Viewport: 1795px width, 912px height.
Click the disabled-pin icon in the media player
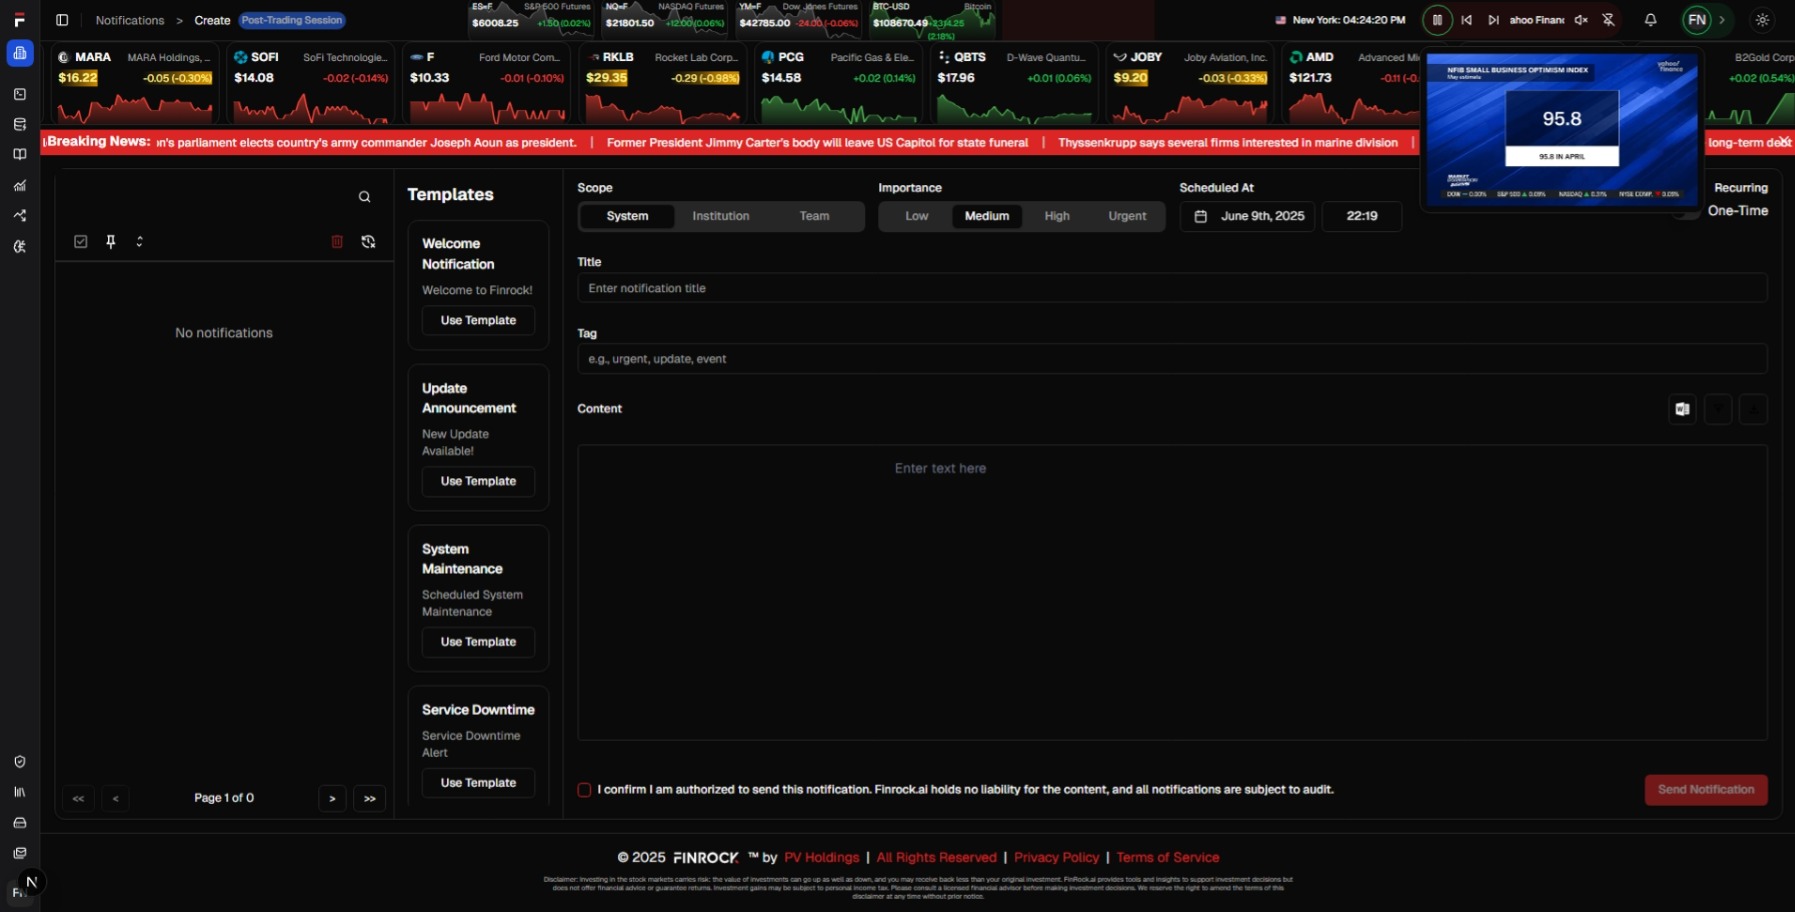click(x=1608, y=20)
